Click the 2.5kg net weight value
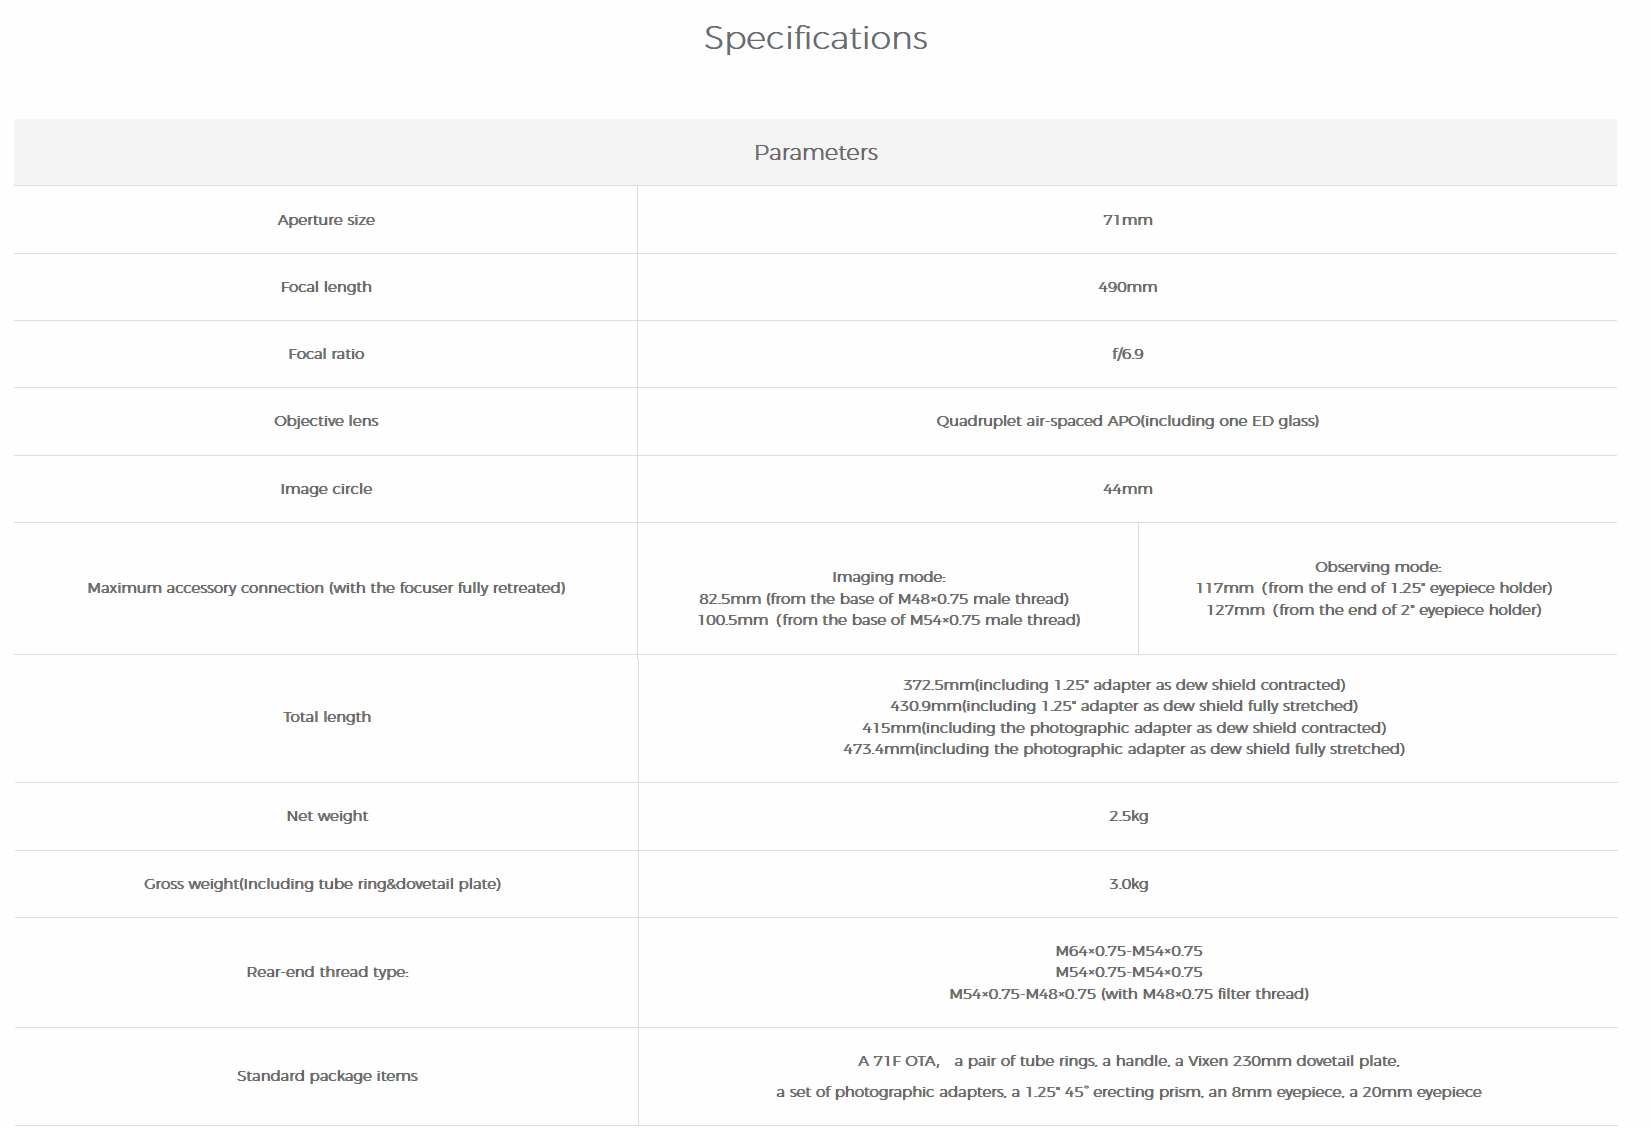1650x1129 pixels. click(1128, 816)
